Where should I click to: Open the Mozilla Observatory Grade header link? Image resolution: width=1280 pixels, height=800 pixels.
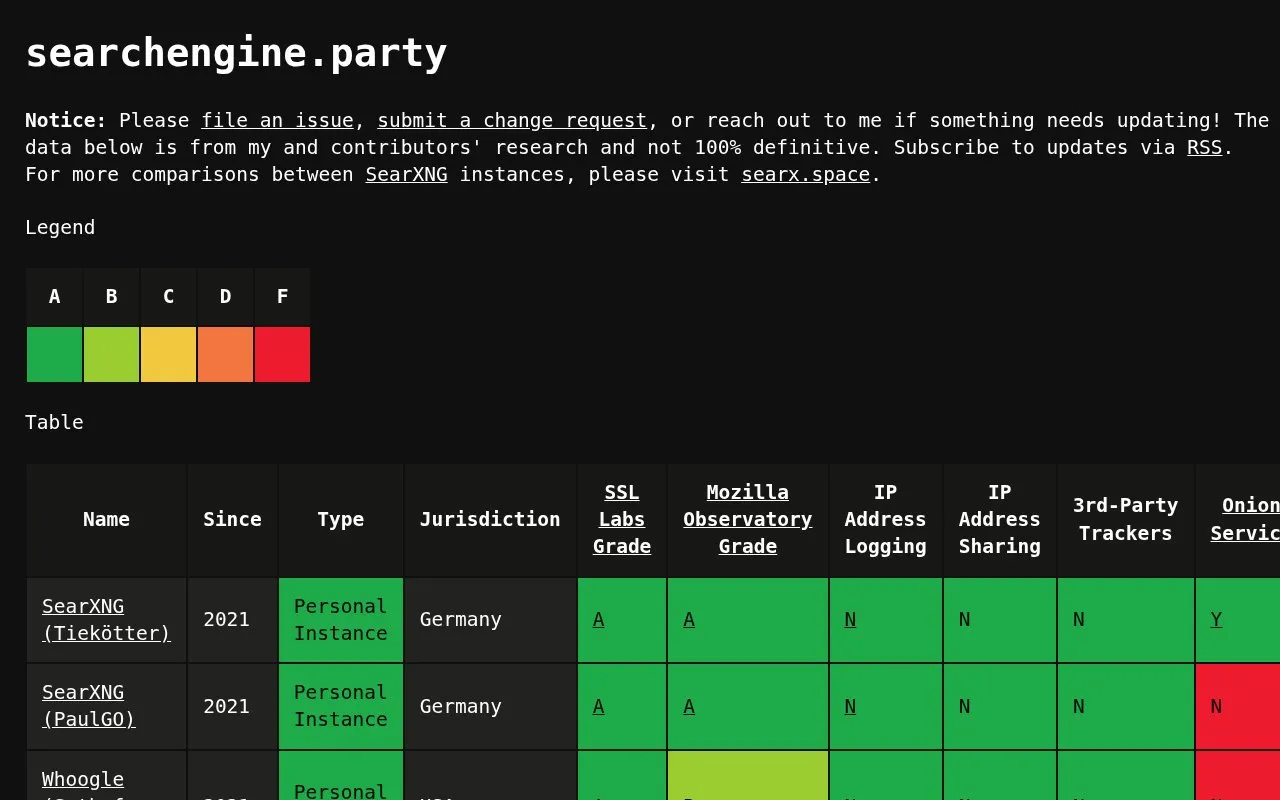coord(748,519)
